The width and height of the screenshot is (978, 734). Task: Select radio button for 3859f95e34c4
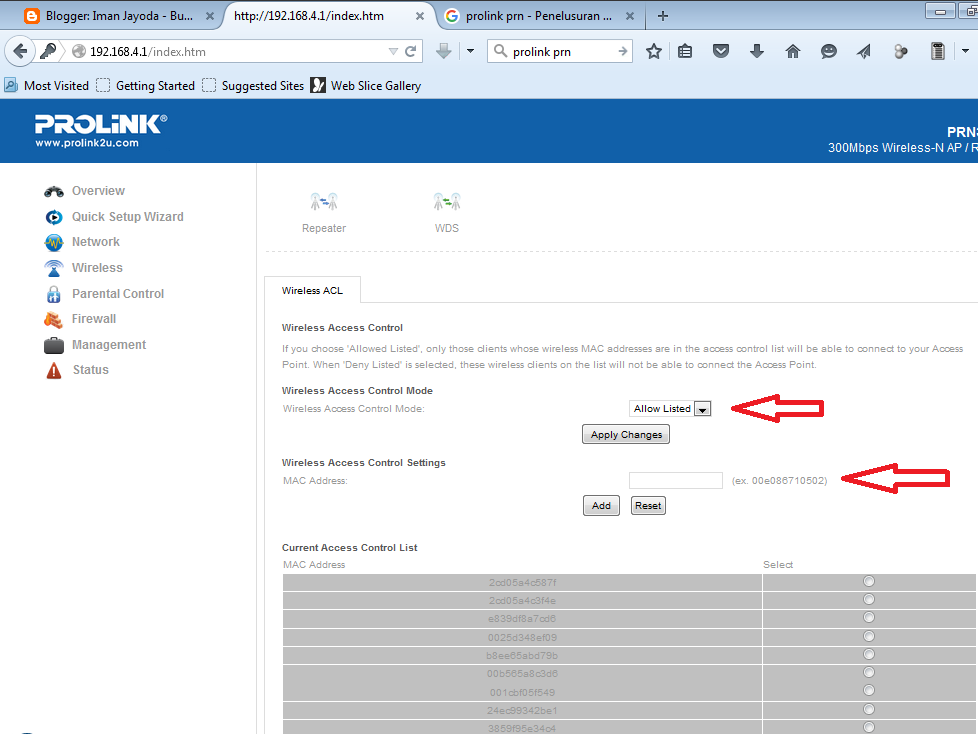coord(869,727)
